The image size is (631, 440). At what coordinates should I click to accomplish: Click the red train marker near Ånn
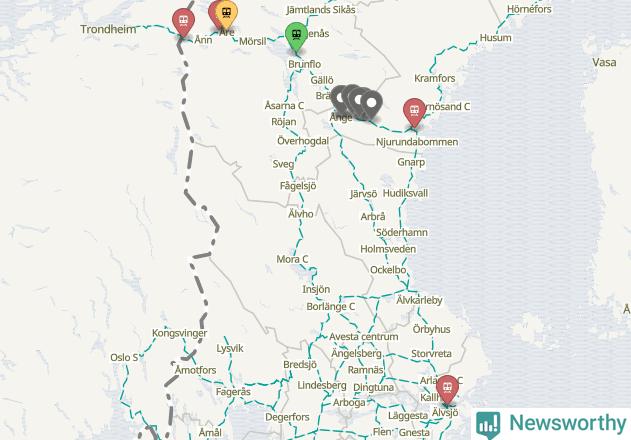point(184,23)
